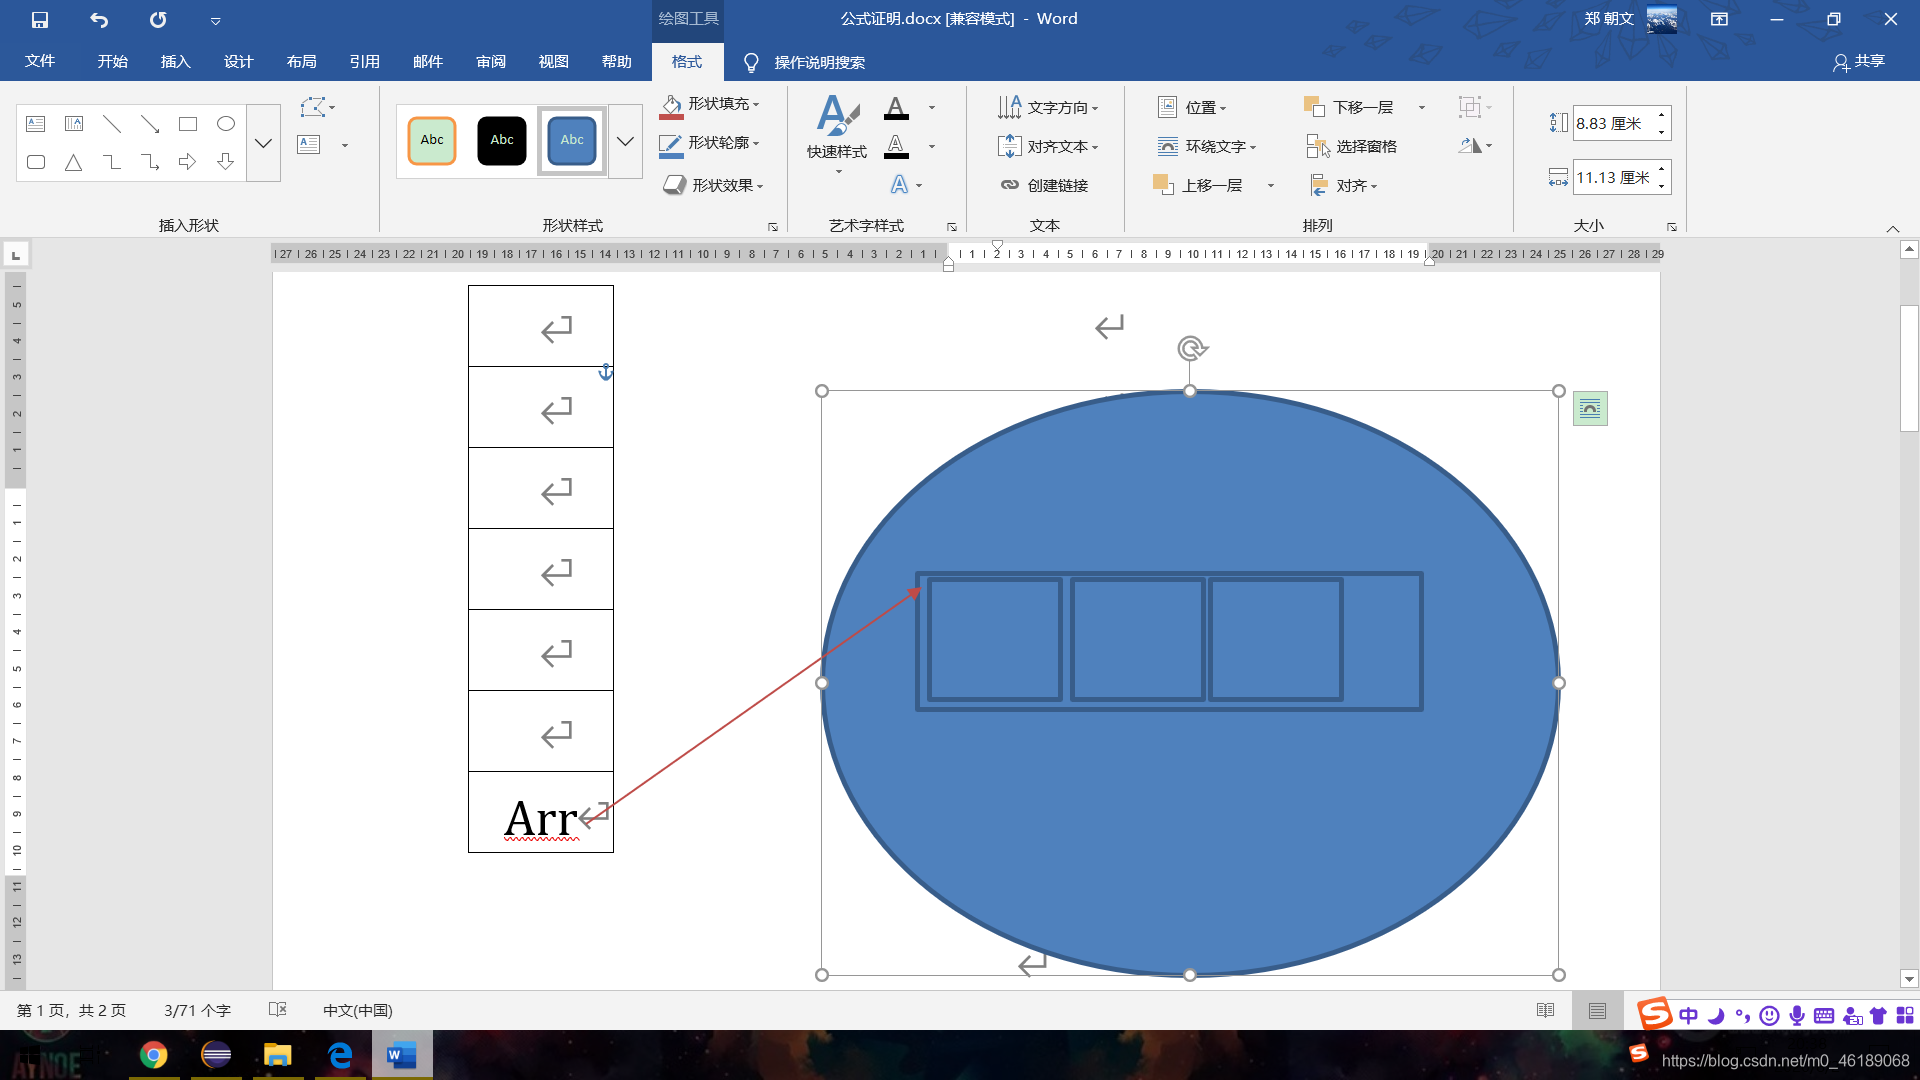
Task: Click 上移一层 button
Action: 1198,185
